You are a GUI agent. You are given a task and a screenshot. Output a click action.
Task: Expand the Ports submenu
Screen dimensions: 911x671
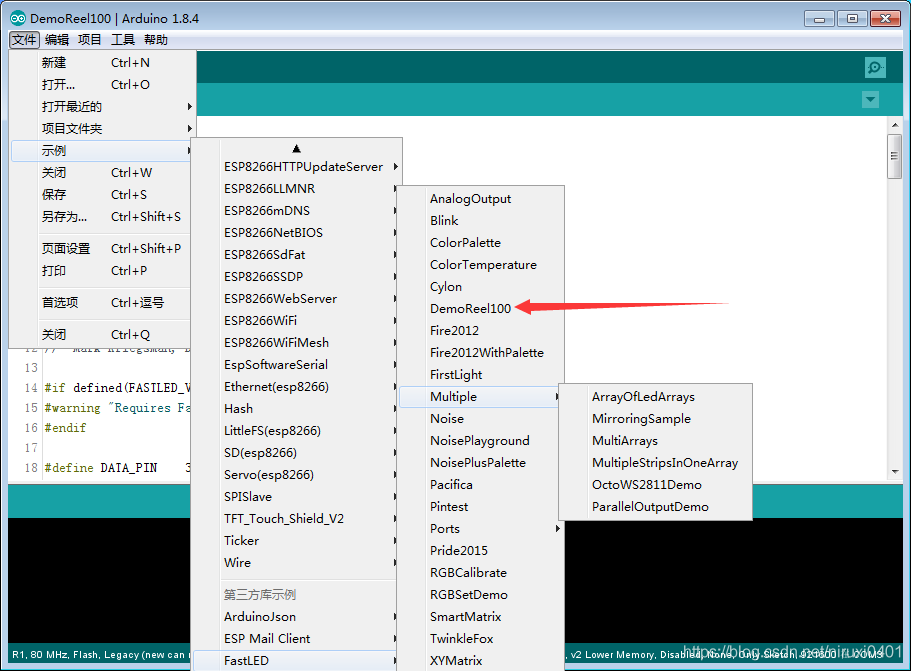pos(481,529)
